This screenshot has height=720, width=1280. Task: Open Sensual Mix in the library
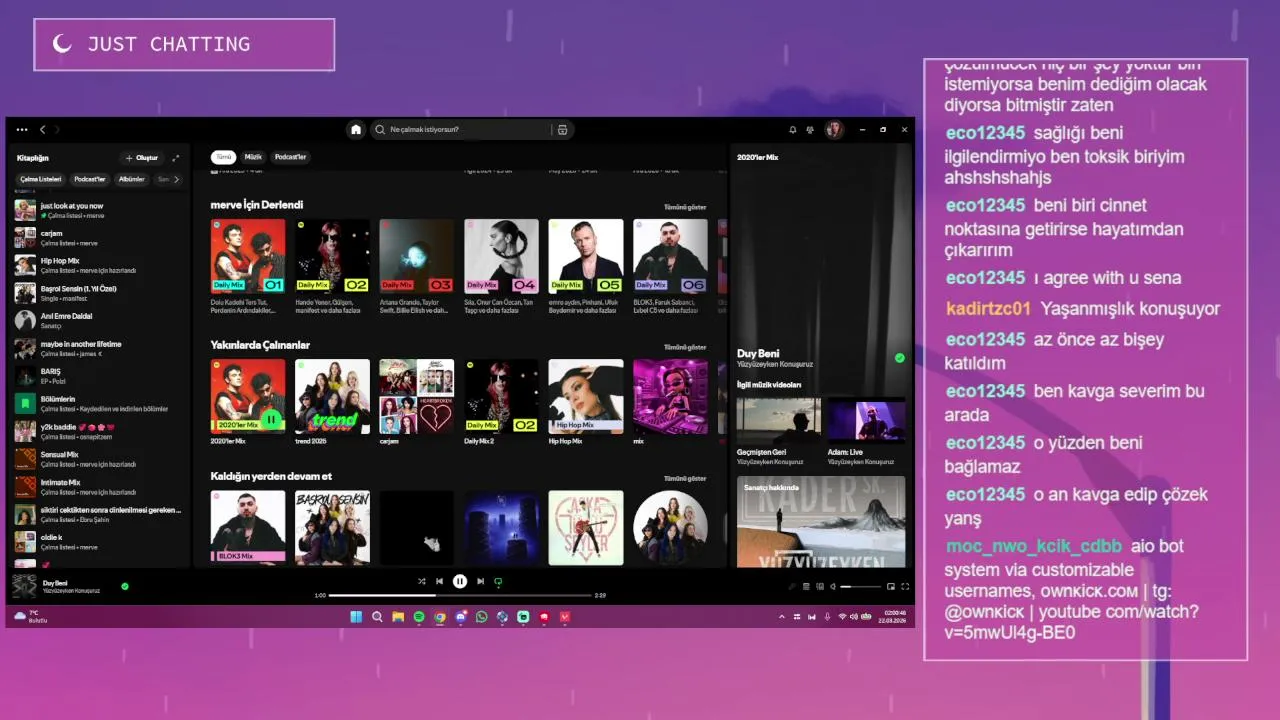tap(100, 459)
